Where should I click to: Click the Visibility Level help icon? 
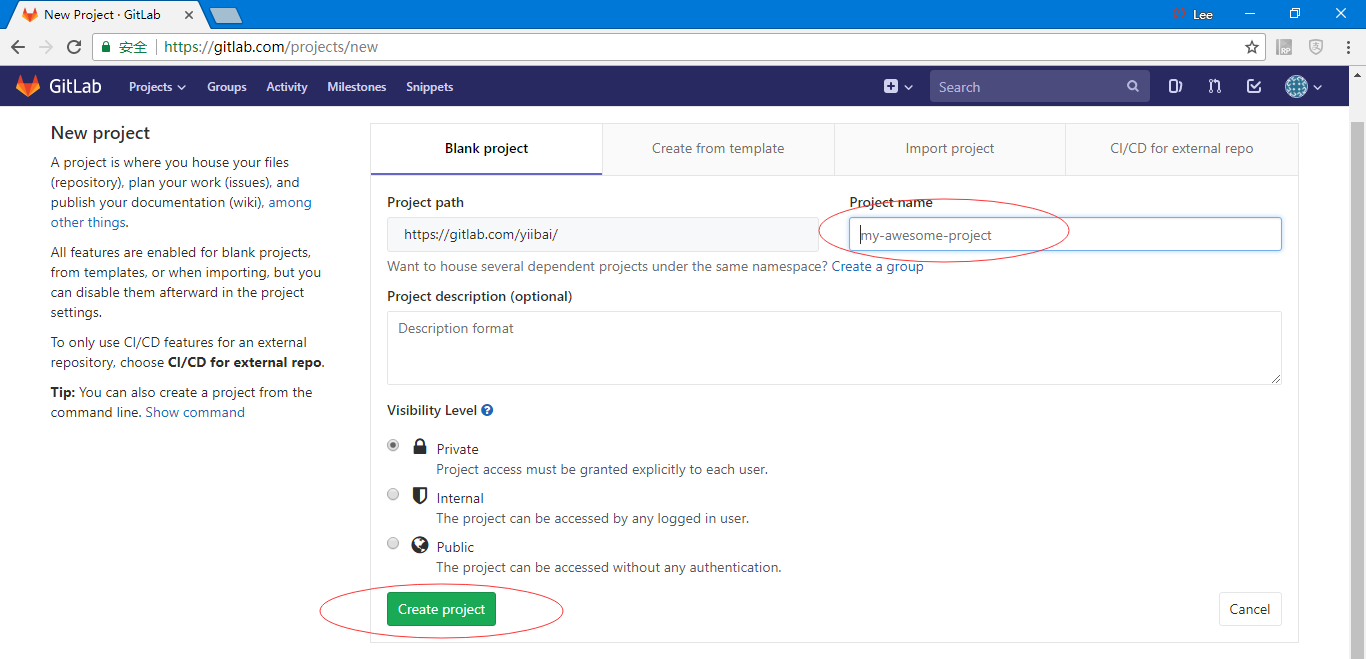click(x=487, y=410)
